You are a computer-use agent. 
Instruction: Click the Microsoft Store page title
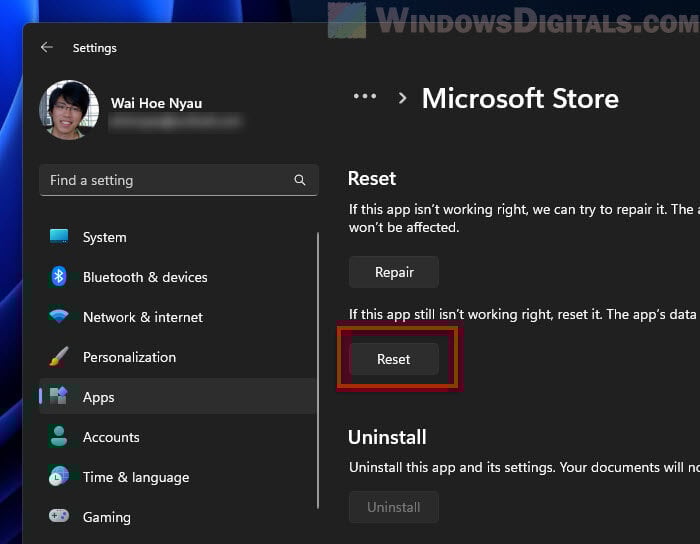[520, 98]
